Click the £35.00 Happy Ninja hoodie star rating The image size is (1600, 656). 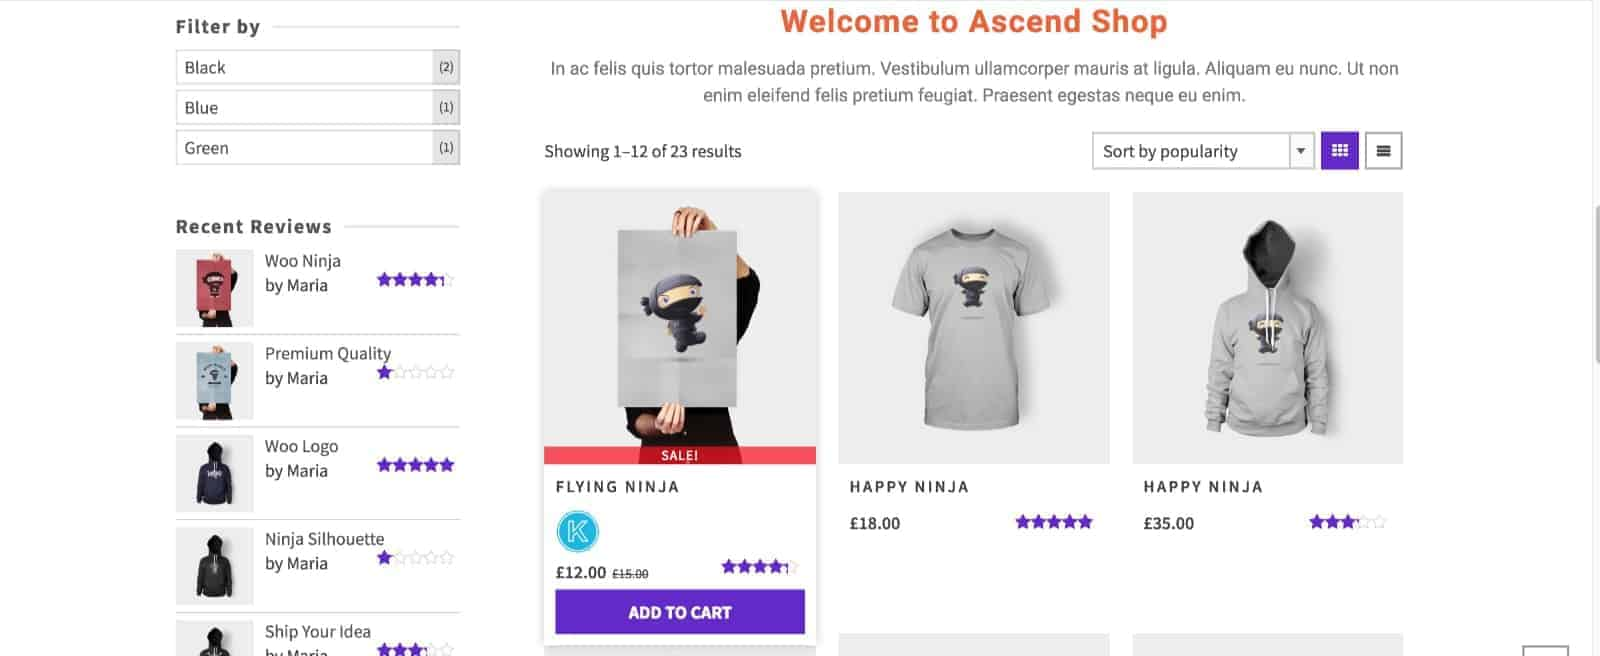click(x=1346, y=522)
